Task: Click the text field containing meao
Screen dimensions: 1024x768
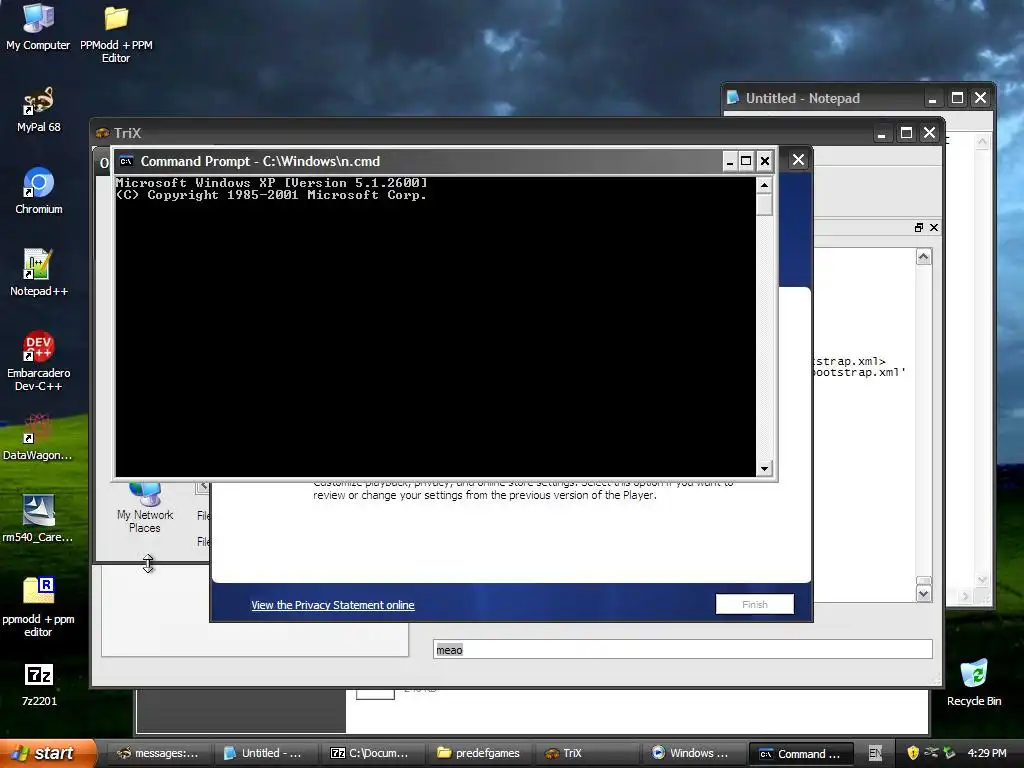Action: [682, 649]
